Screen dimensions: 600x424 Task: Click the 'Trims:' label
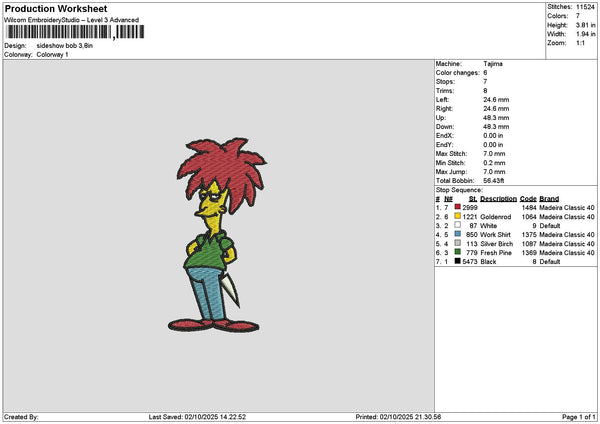click(x=445, y=91)
